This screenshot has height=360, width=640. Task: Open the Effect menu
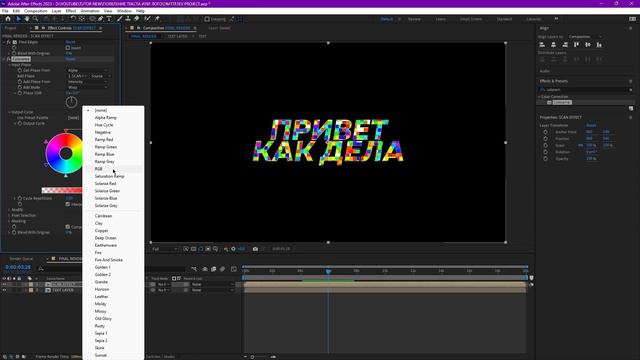coord(71,11)
